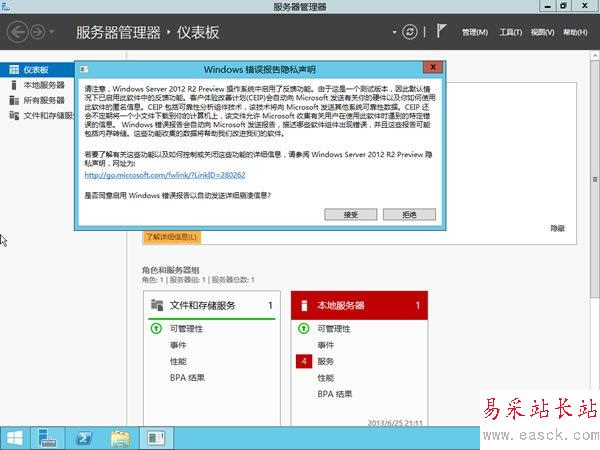Open the navigation history dropdown arrow

(x=52, y=32)
